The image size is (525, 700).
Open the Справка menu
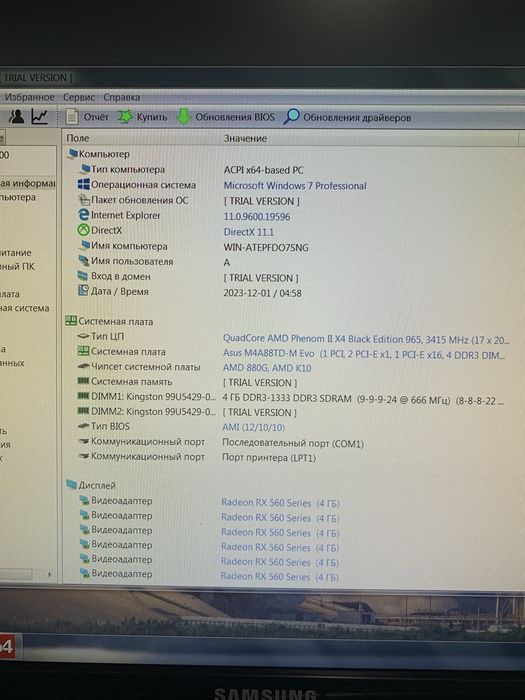tap(121, 97)
